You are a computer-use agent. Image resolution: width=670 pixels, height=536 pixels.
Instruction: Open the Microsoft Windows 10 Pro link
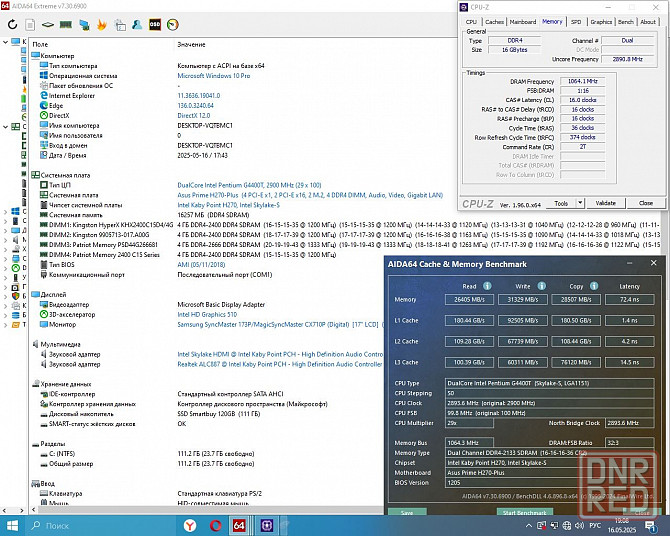(x=214, y=76)
